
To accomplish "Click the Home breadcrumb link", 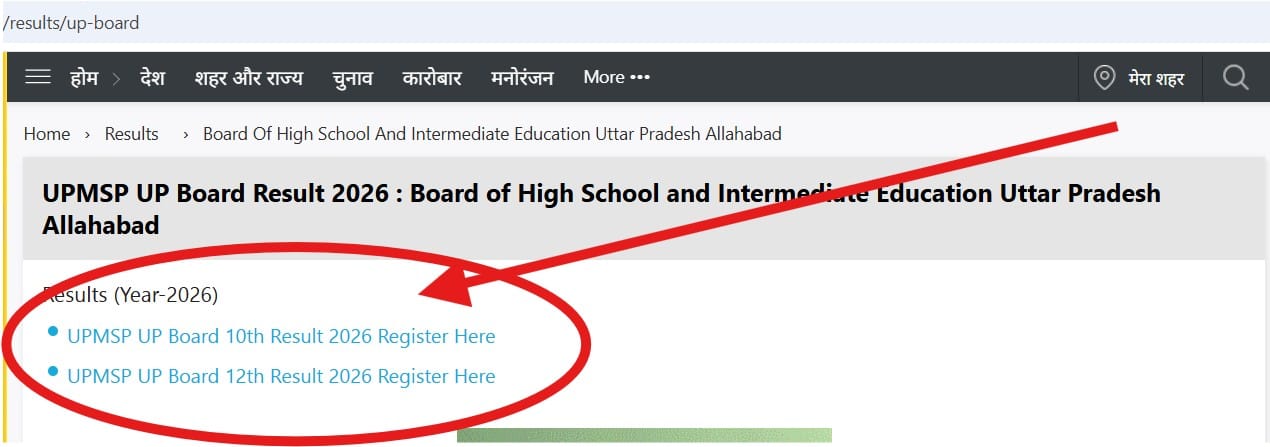I will [x=47, y=134].
